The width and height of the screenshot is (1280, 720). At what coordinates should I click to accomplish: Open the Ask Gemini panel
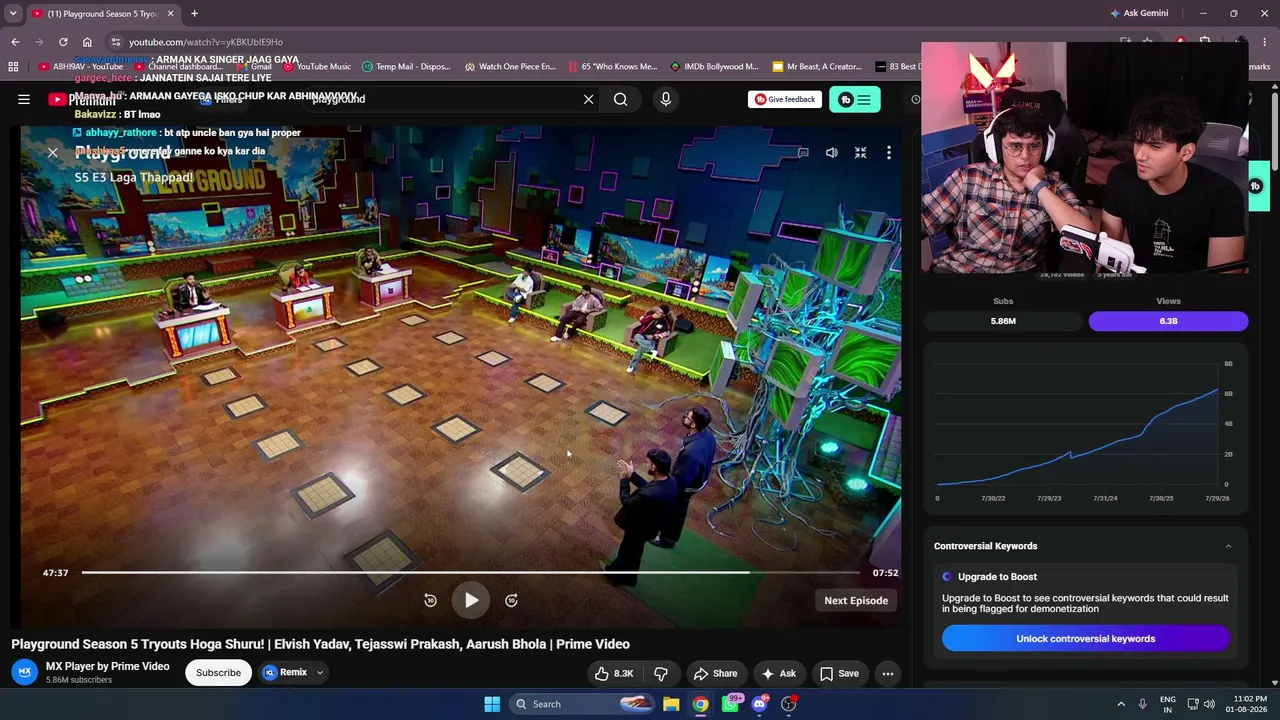[1138, 14]
